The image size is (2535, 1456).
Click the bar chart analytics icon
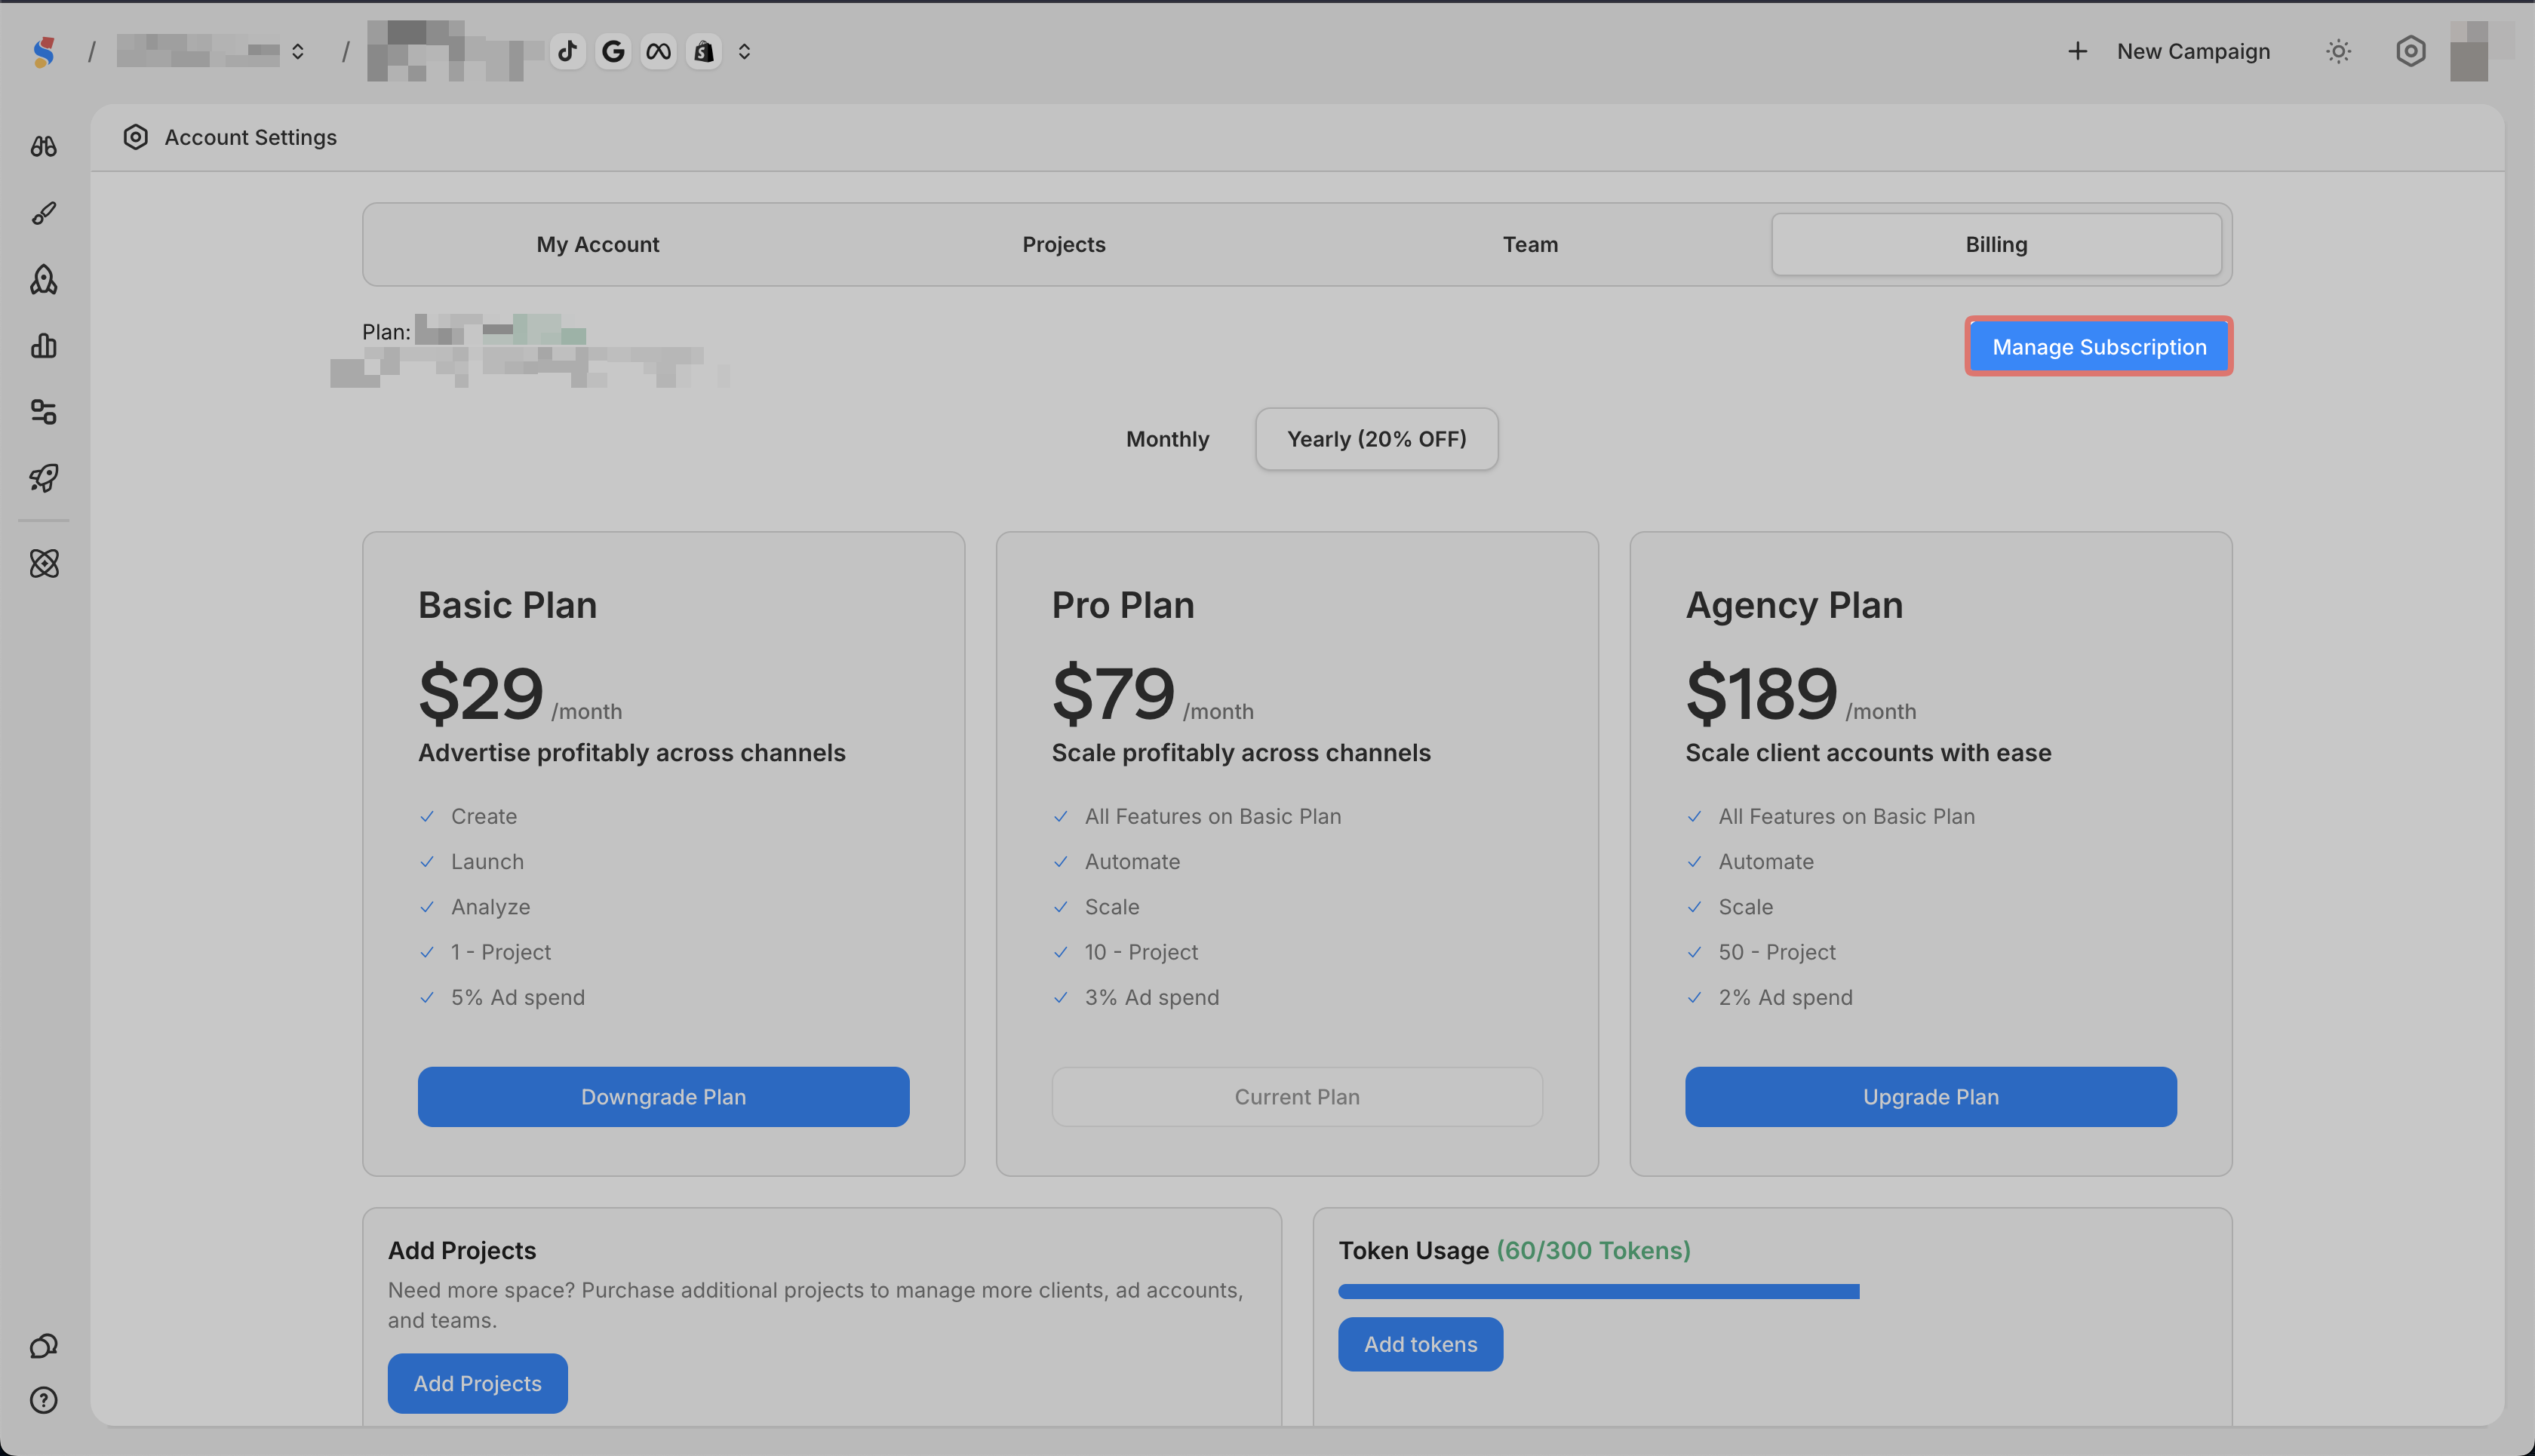(43, 346)
